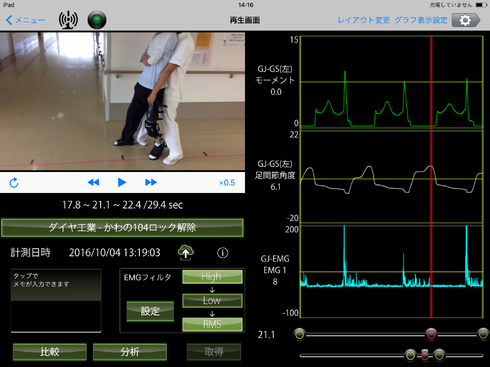Tap the 14:16 status bar clock
Image resolution: width=490 pixels, height=367 pixels.
[246, 5]
